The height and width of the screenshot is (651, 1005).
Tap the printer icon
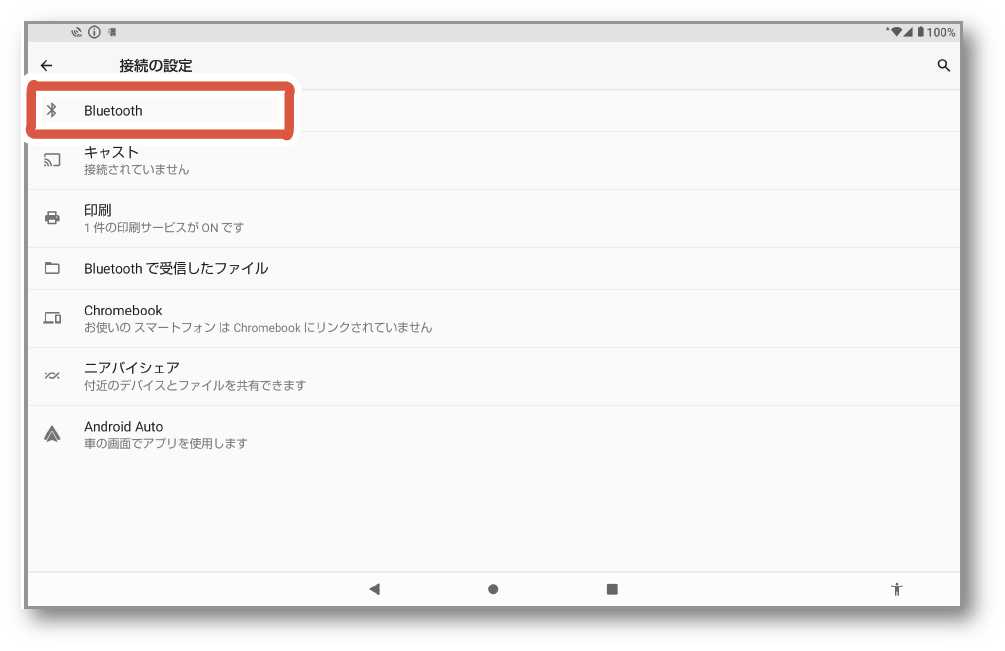coord(53,218)
